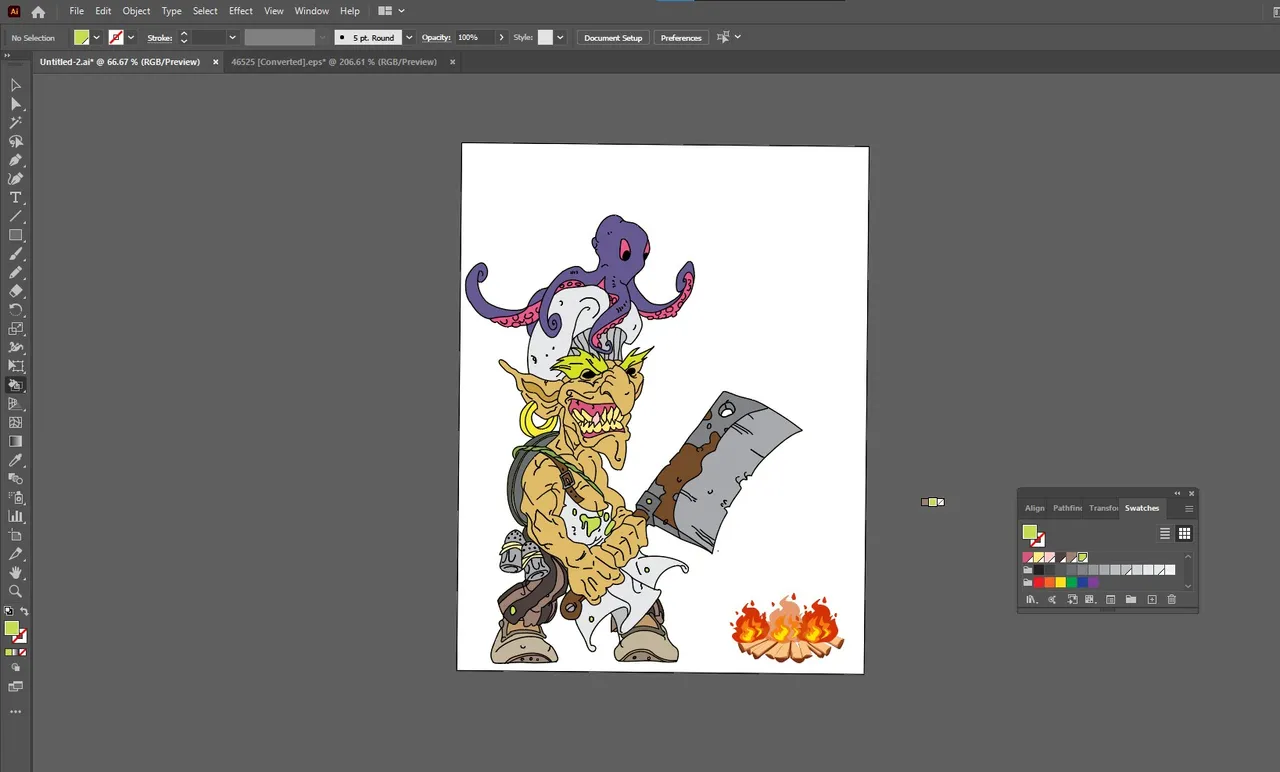
Task: Switch to the Align panel tab
Action: pos(1035,508)
